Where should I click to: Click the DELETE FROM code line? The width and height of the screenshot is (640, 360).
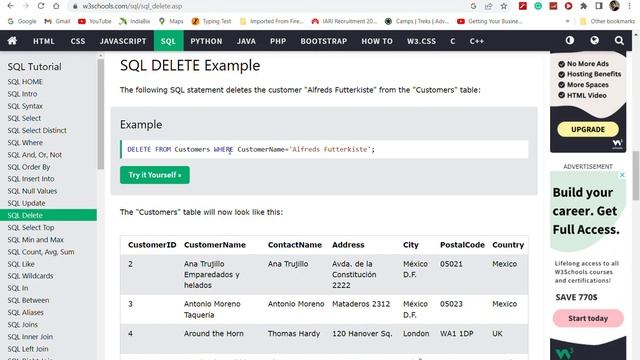(x=324, y=149)
